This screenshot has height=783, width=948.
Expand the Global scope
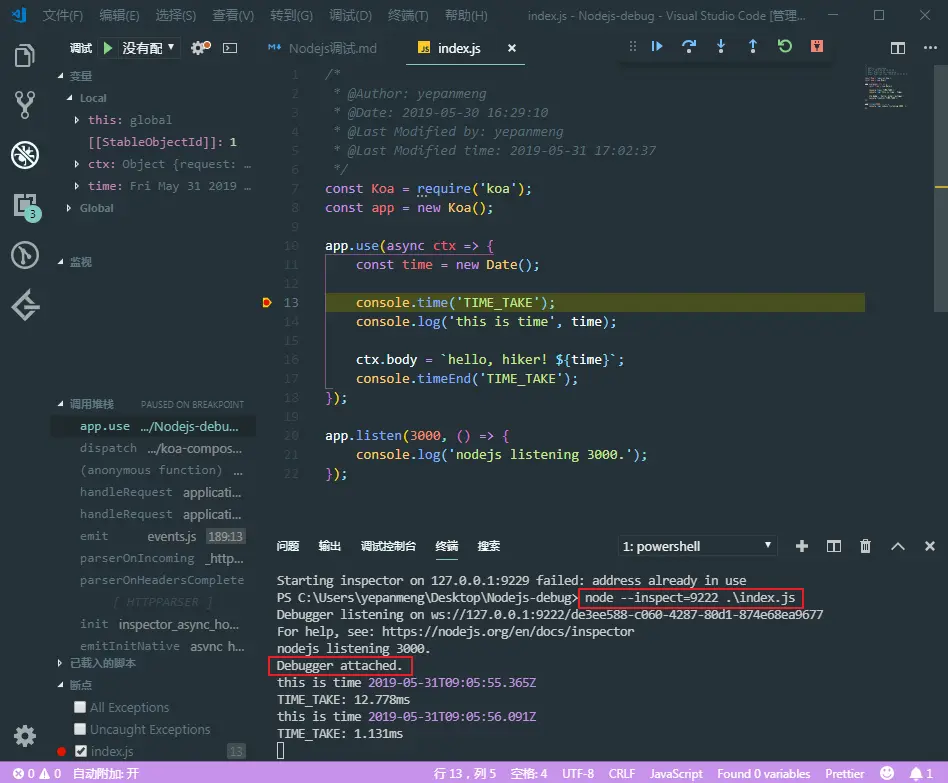[x=68, y=208]
